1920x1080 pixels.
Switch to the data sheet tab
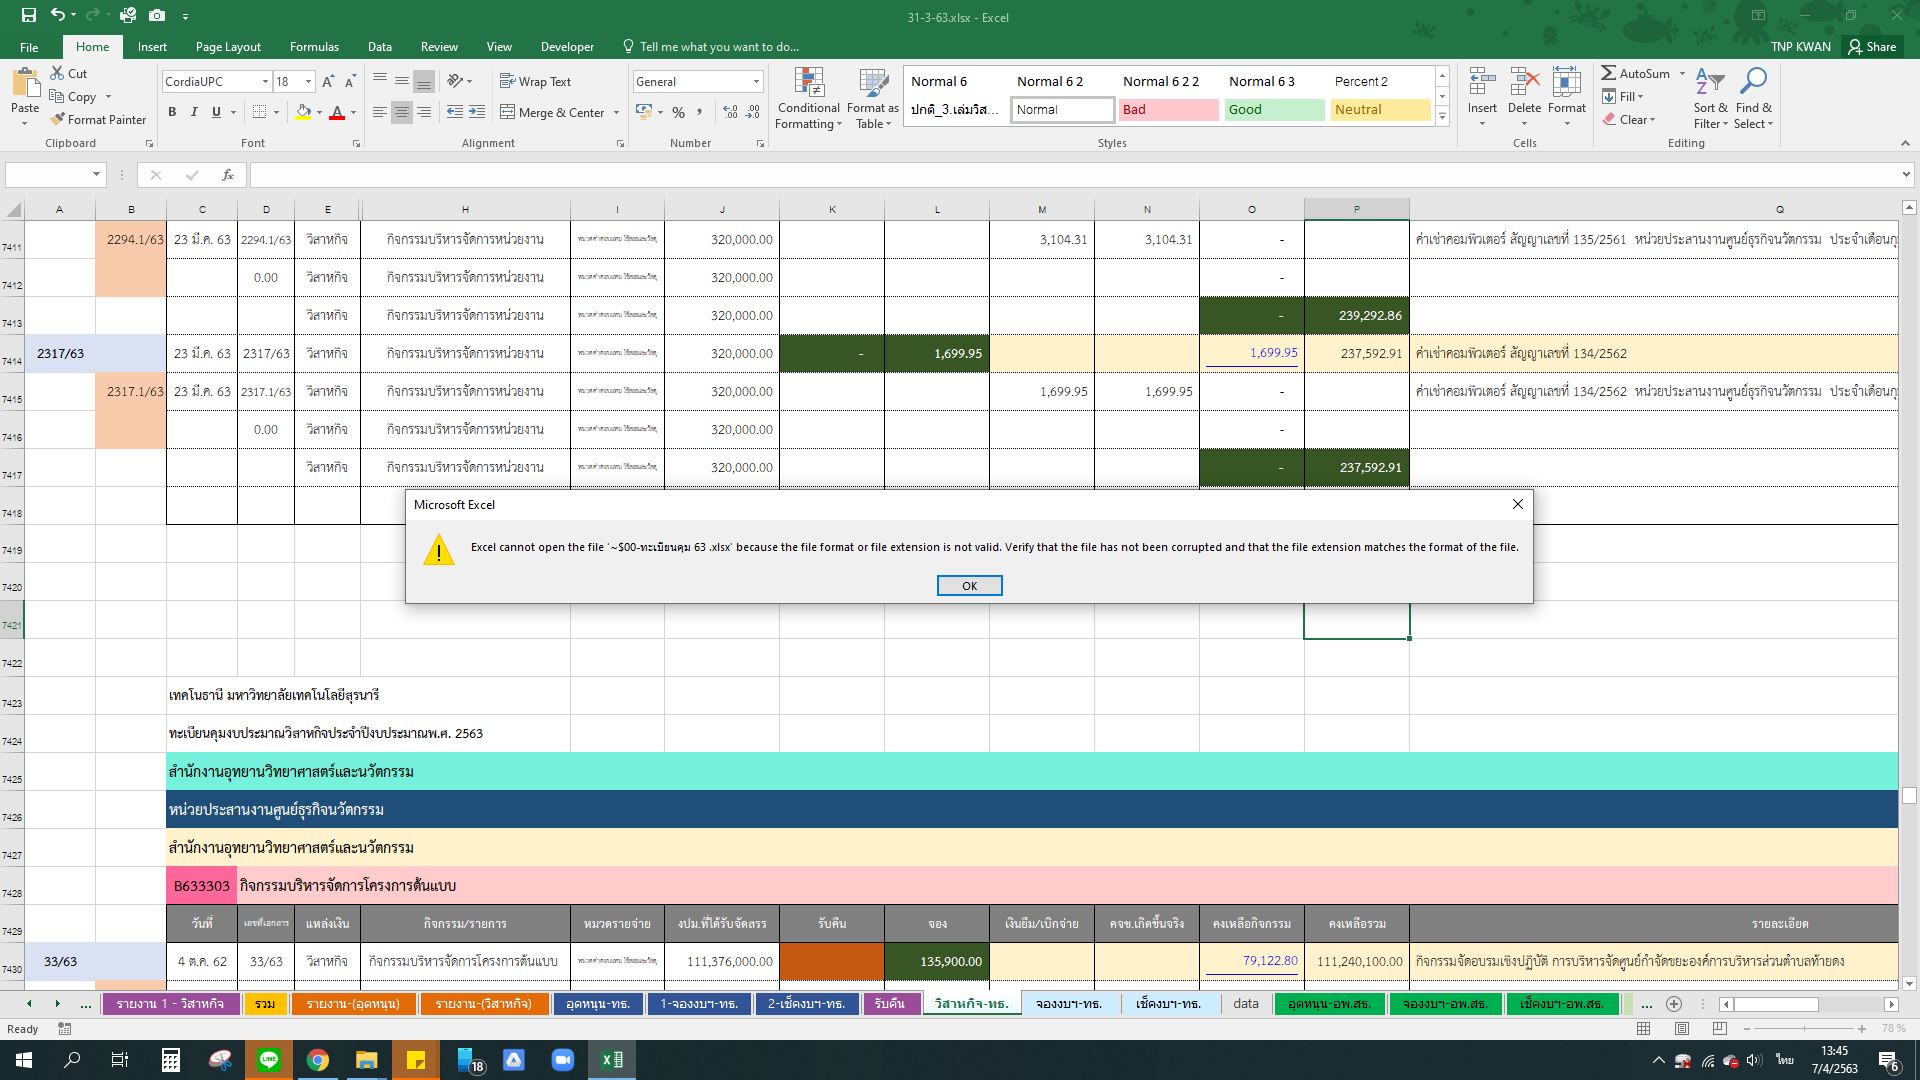[1245, 1003]
